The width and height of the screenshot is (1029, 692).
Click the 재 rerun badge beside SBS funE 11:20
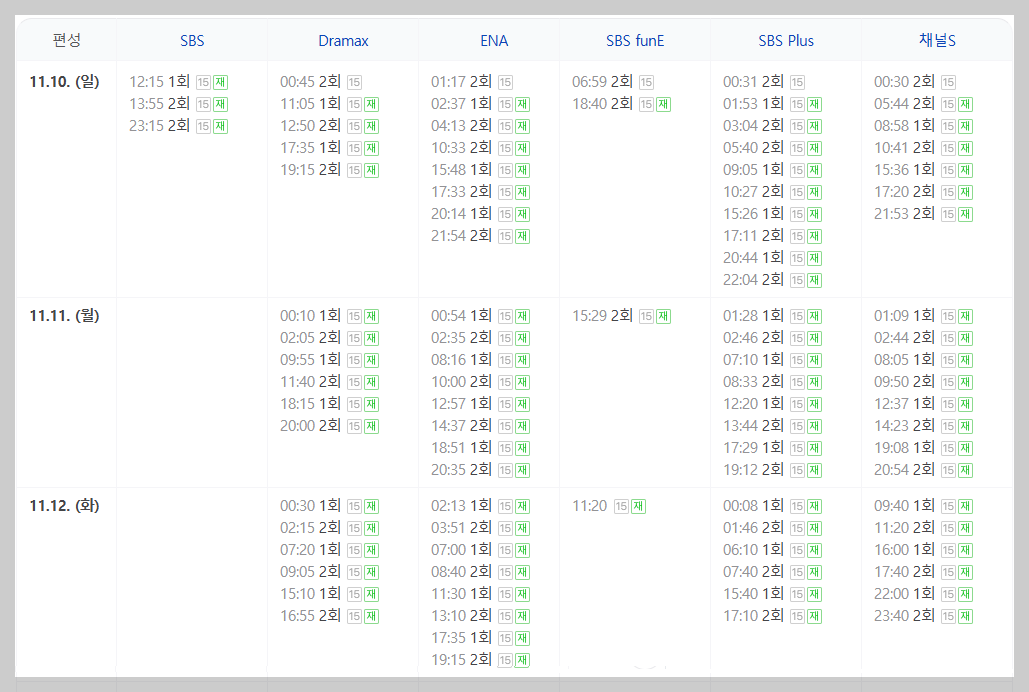pos(639,506)
